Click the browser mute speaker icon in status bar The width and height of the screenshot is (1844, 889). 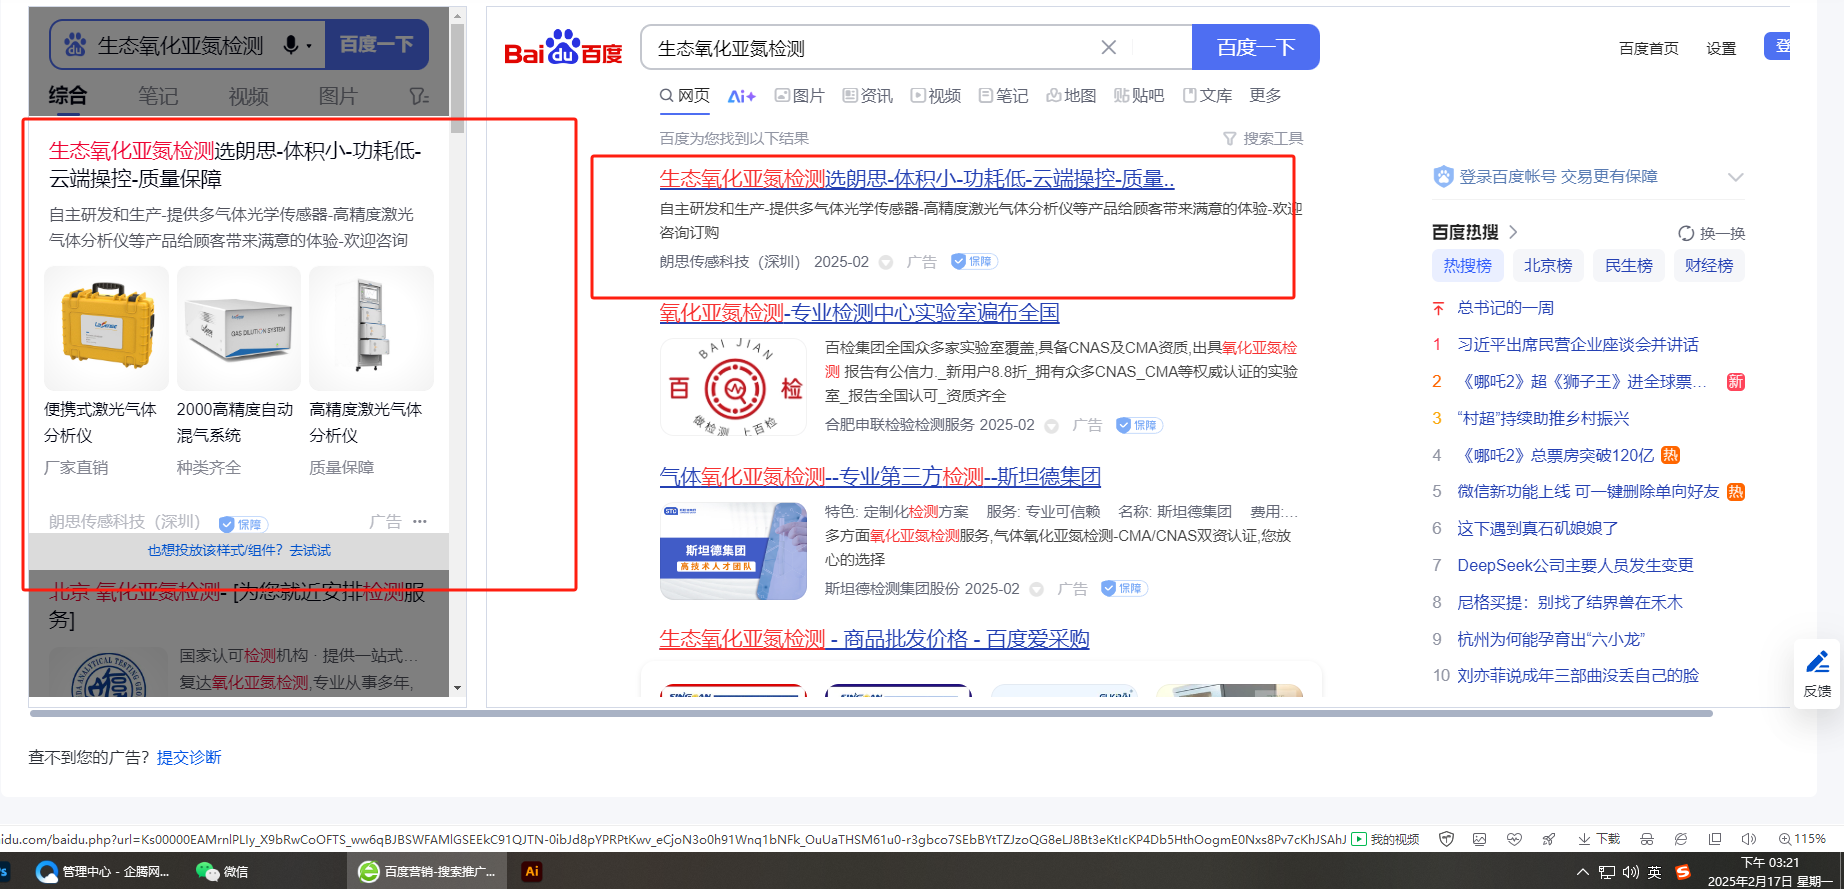tap(1749, 839)
